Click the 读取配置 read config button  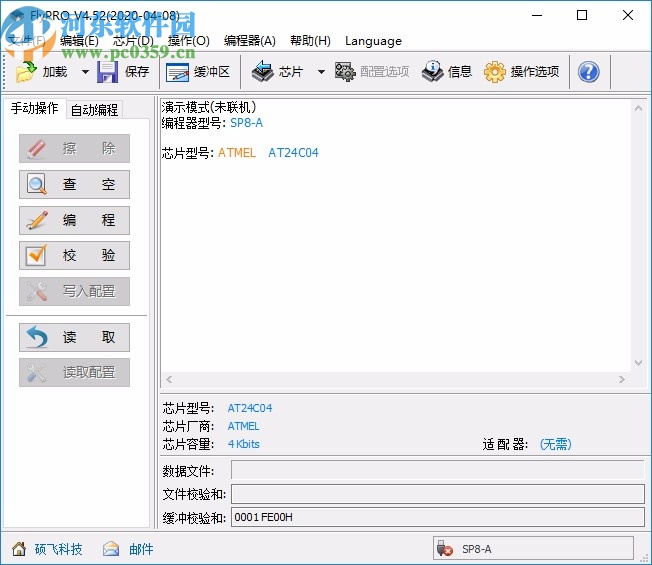pos(74,373)
